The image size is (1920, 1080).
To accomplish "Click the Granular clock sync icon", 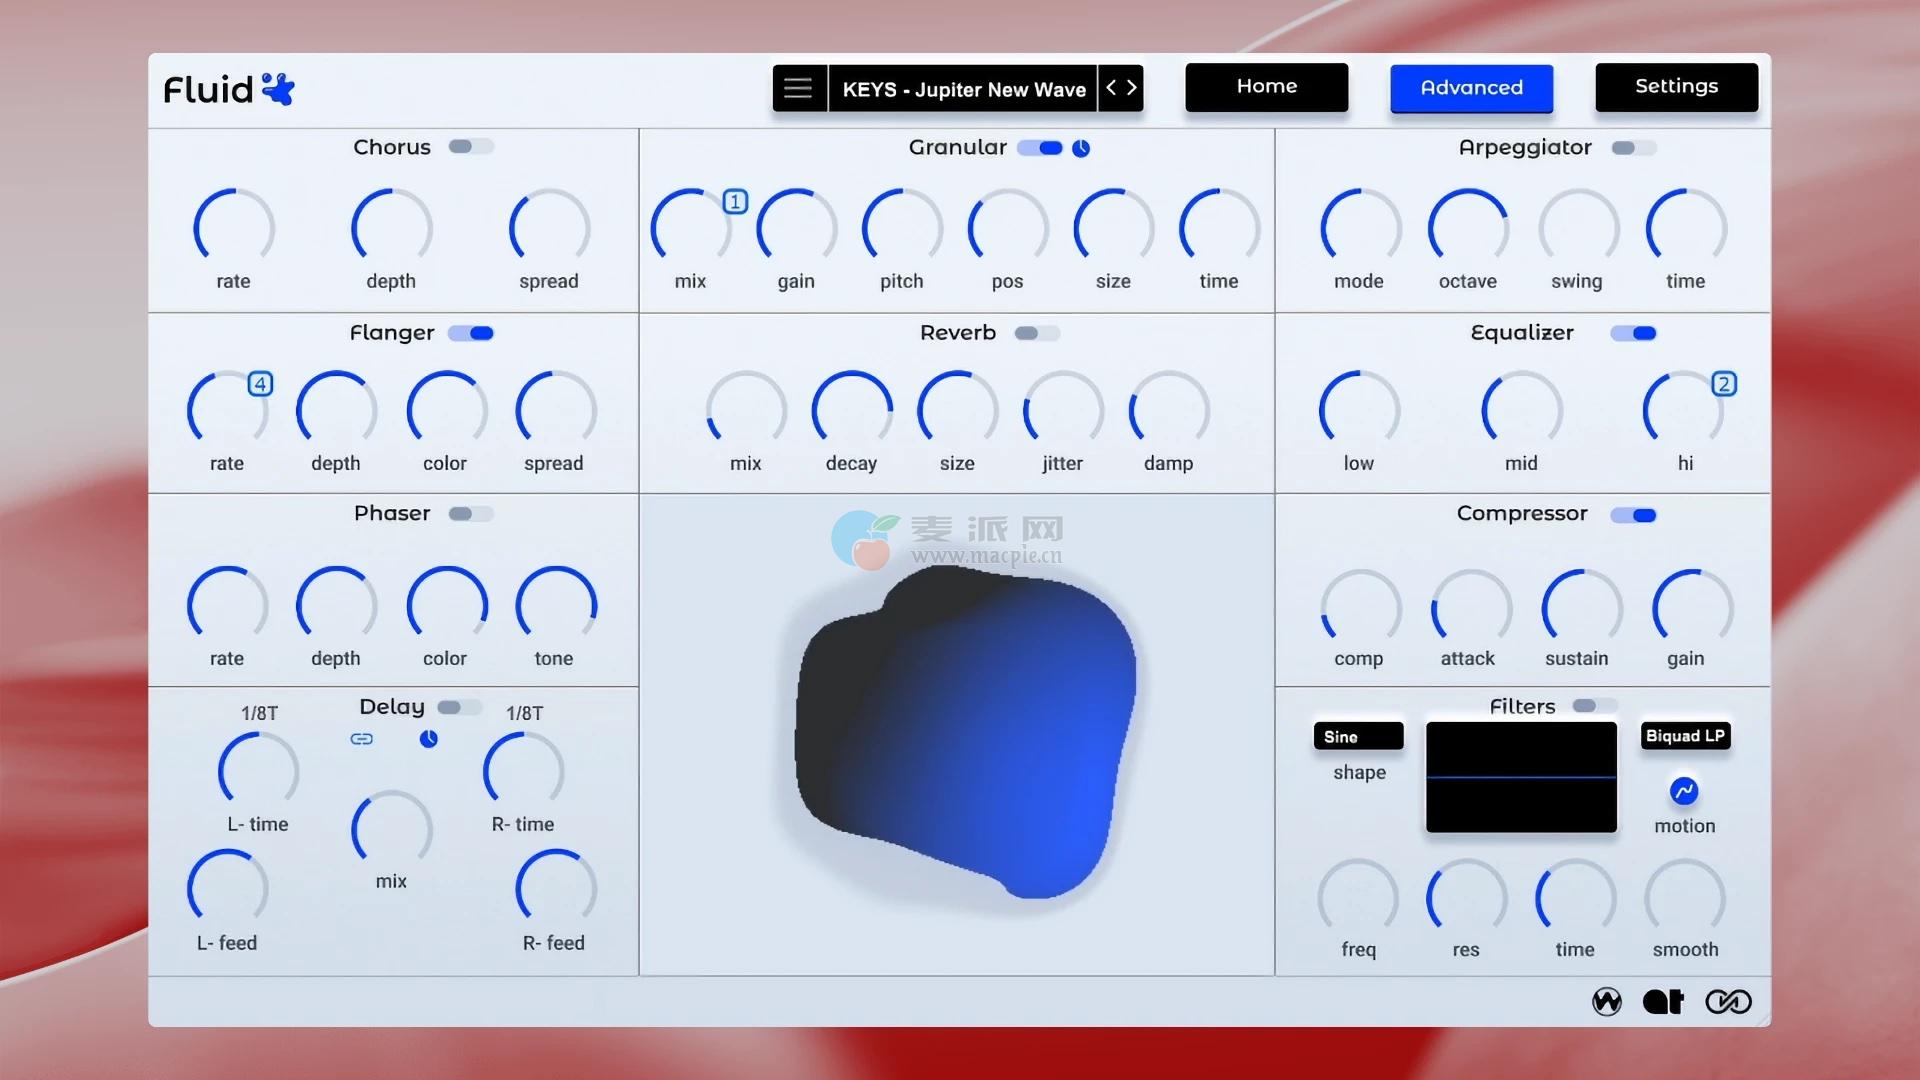I will [1081, 149].
